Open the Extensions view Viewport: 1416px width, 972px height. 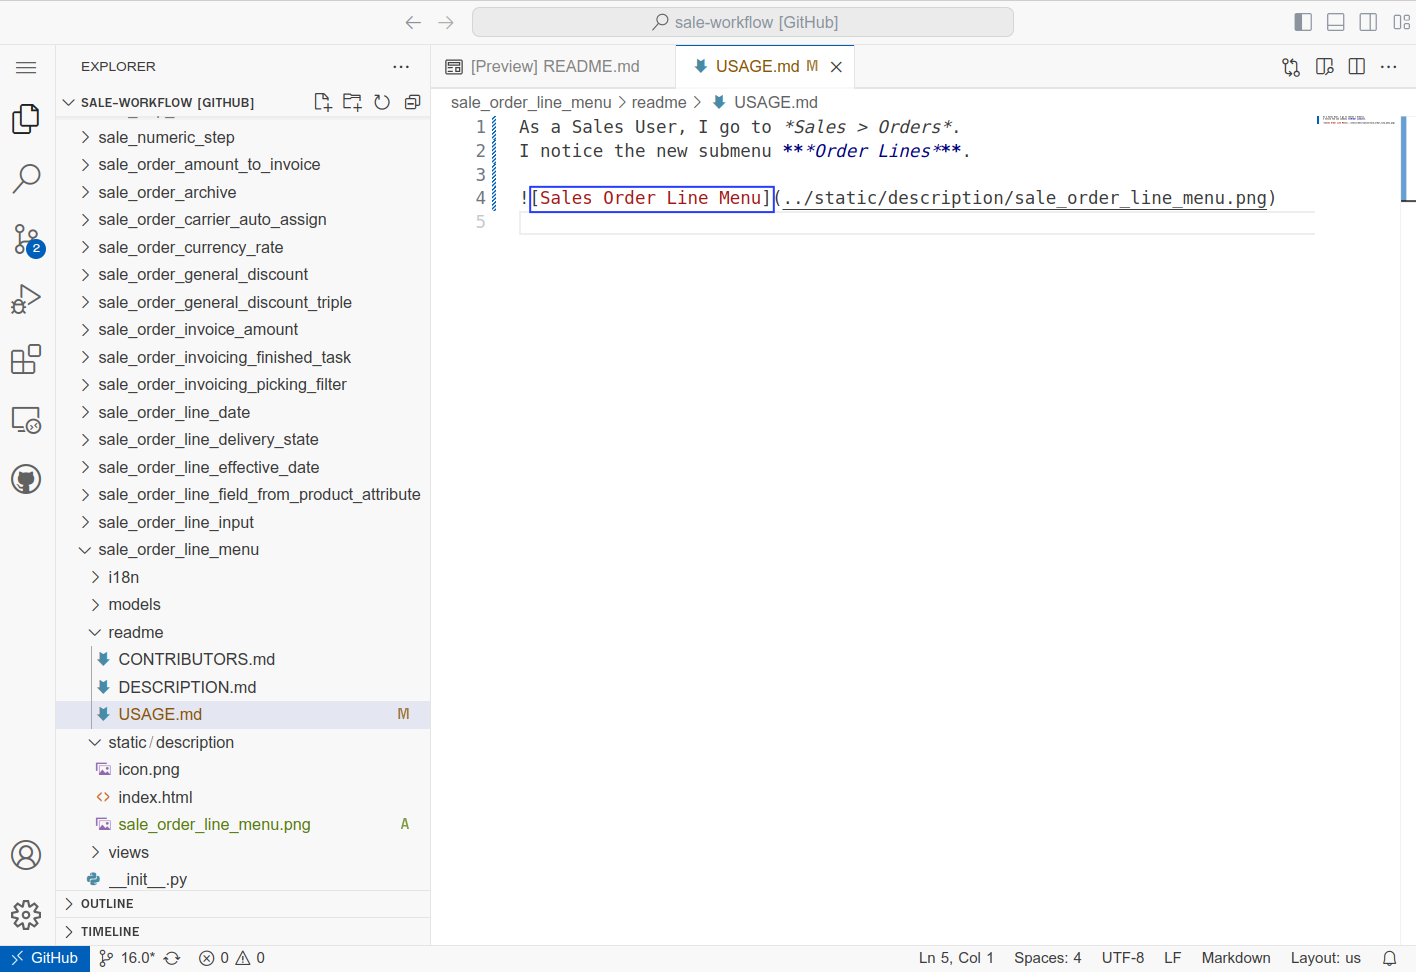coord(26,359)
